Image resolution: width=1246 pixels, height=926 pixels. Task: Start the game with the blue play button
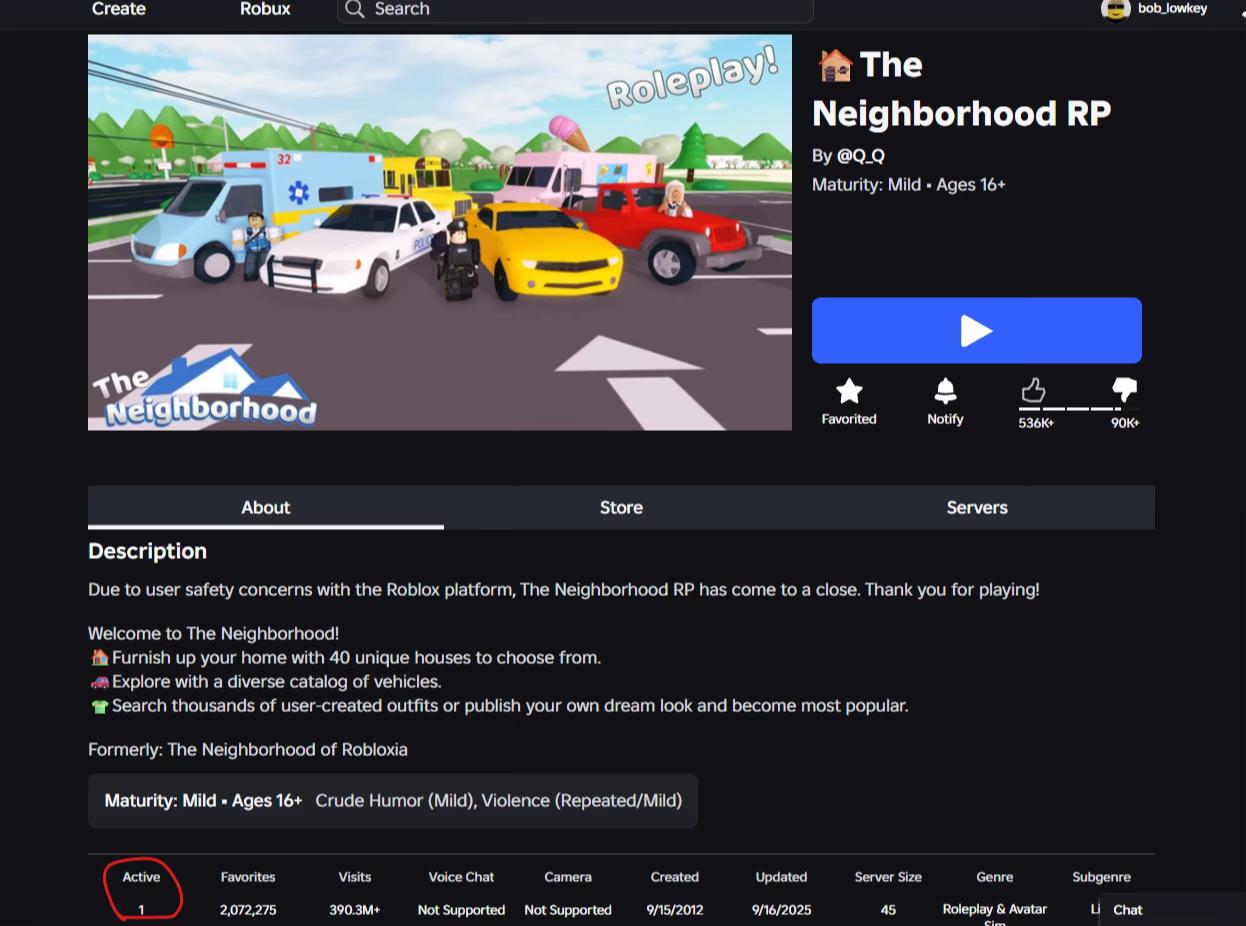(976, 330)
